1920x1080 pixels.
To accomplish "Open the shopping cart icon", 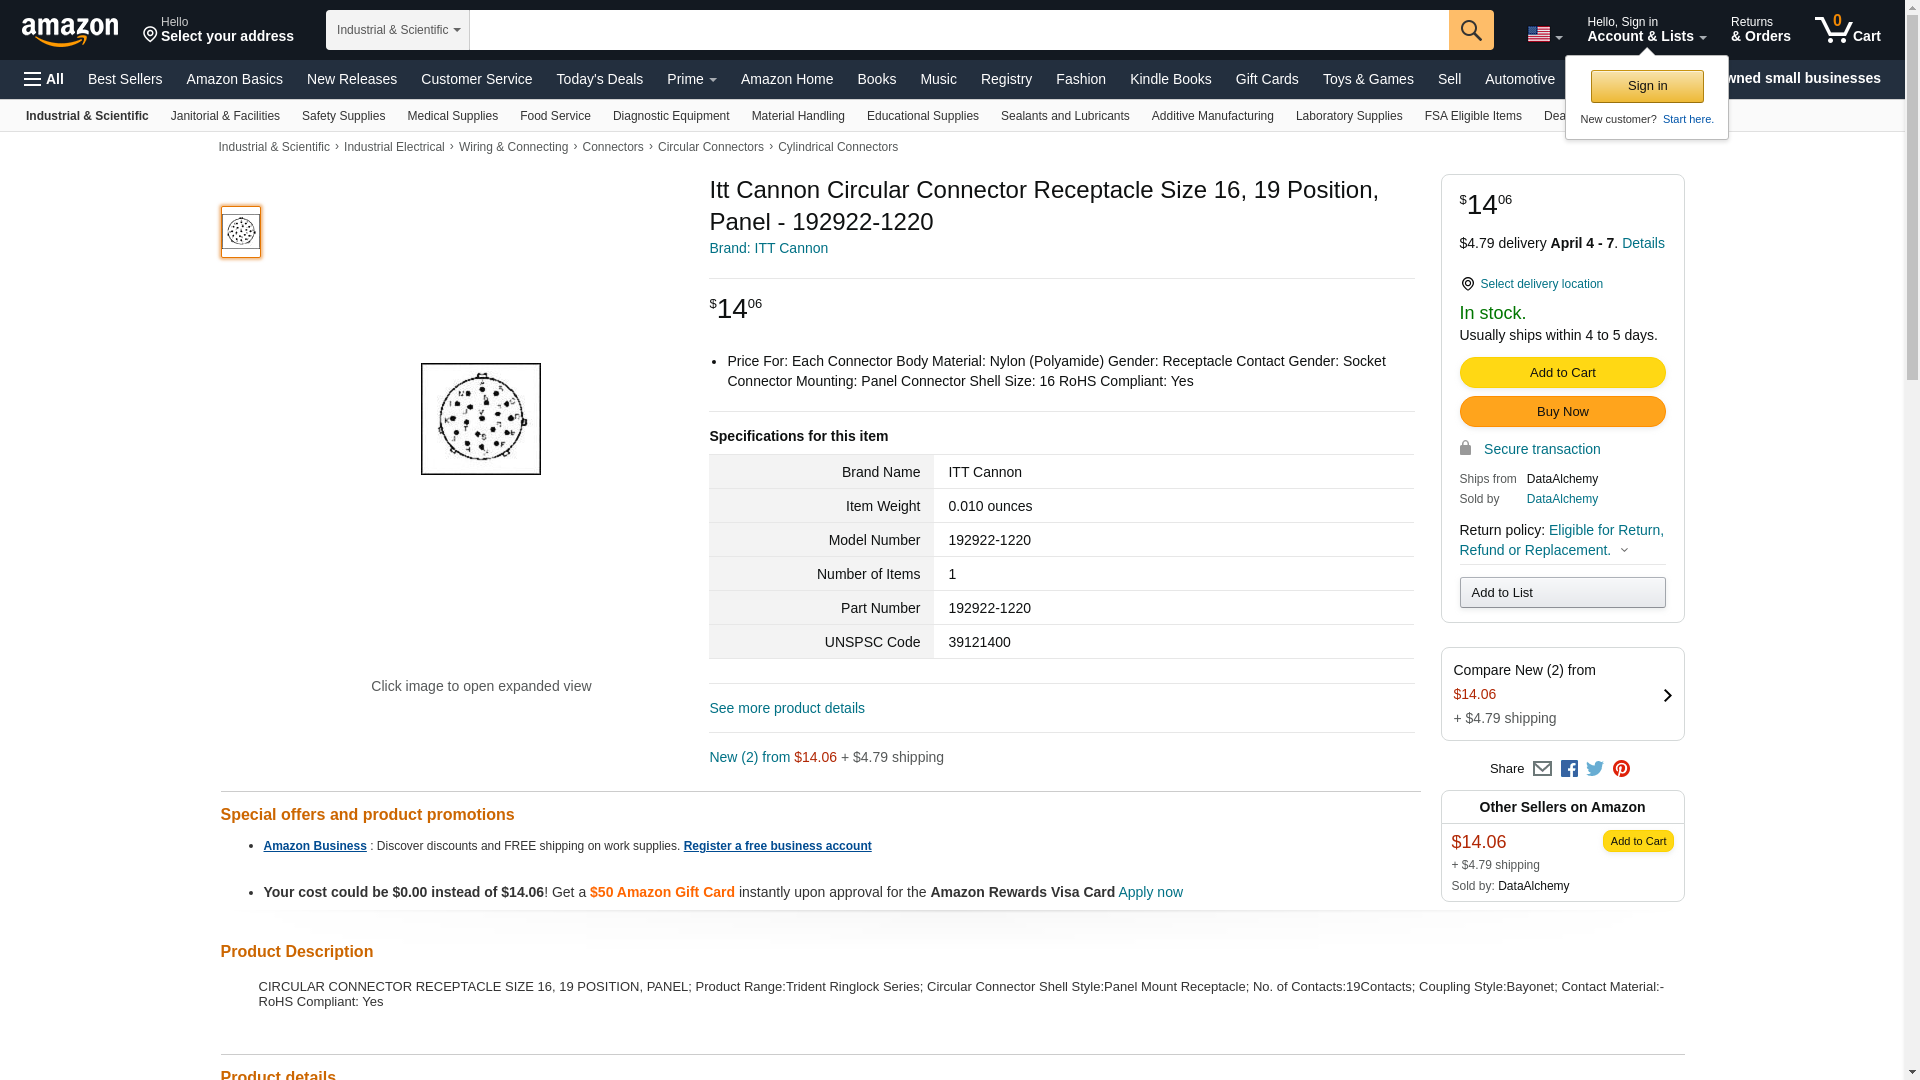I will [1847, 30].
